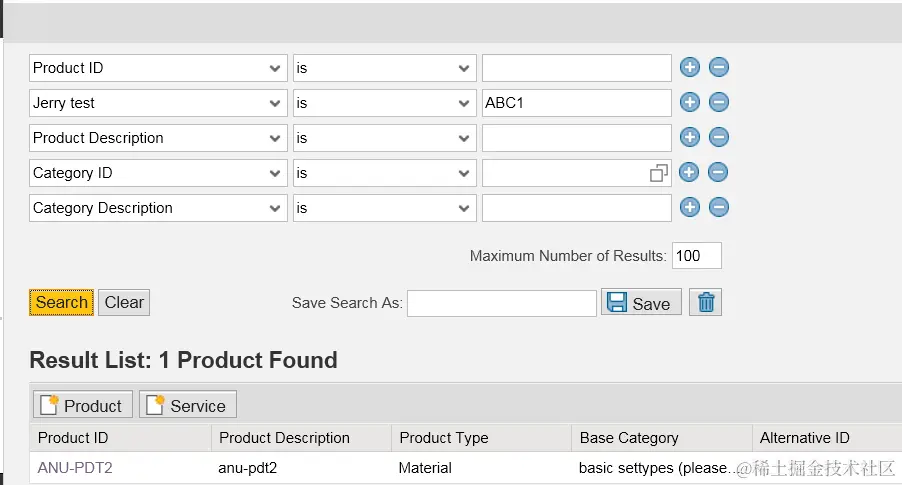The image size is (902, 485).
Task: Open the Category Description criterion dropdown
Action: coord(158,208)
